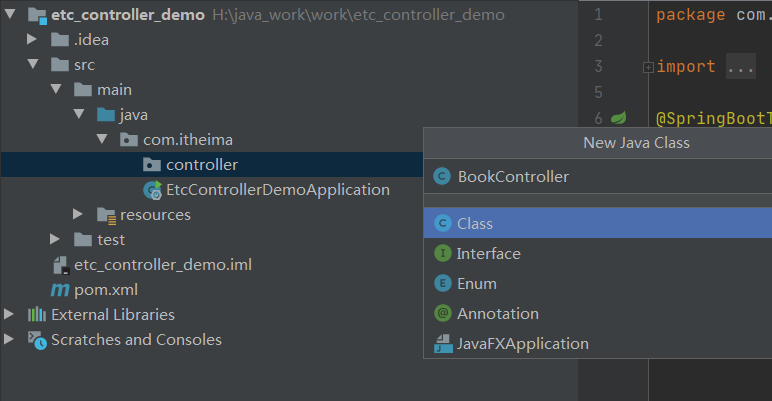Select the .idea folder label

coord(91,39)
